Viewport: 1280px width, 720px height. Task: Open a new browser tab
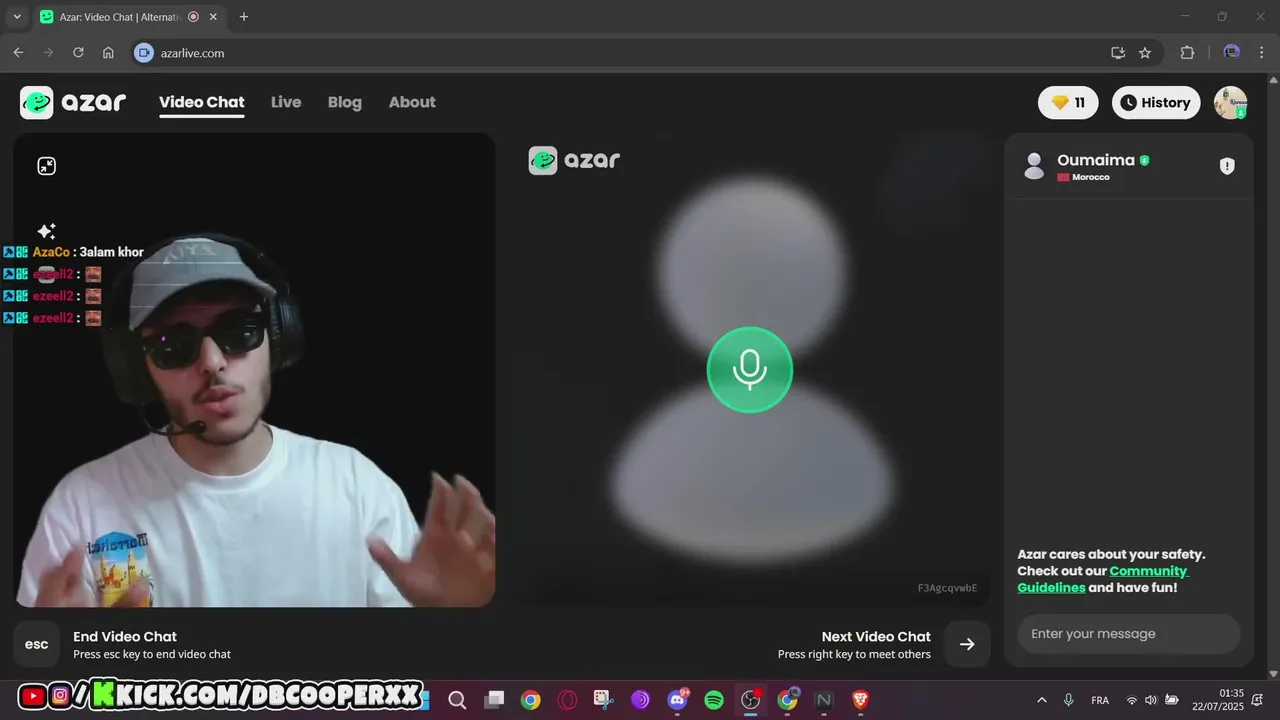pos(243,17)
